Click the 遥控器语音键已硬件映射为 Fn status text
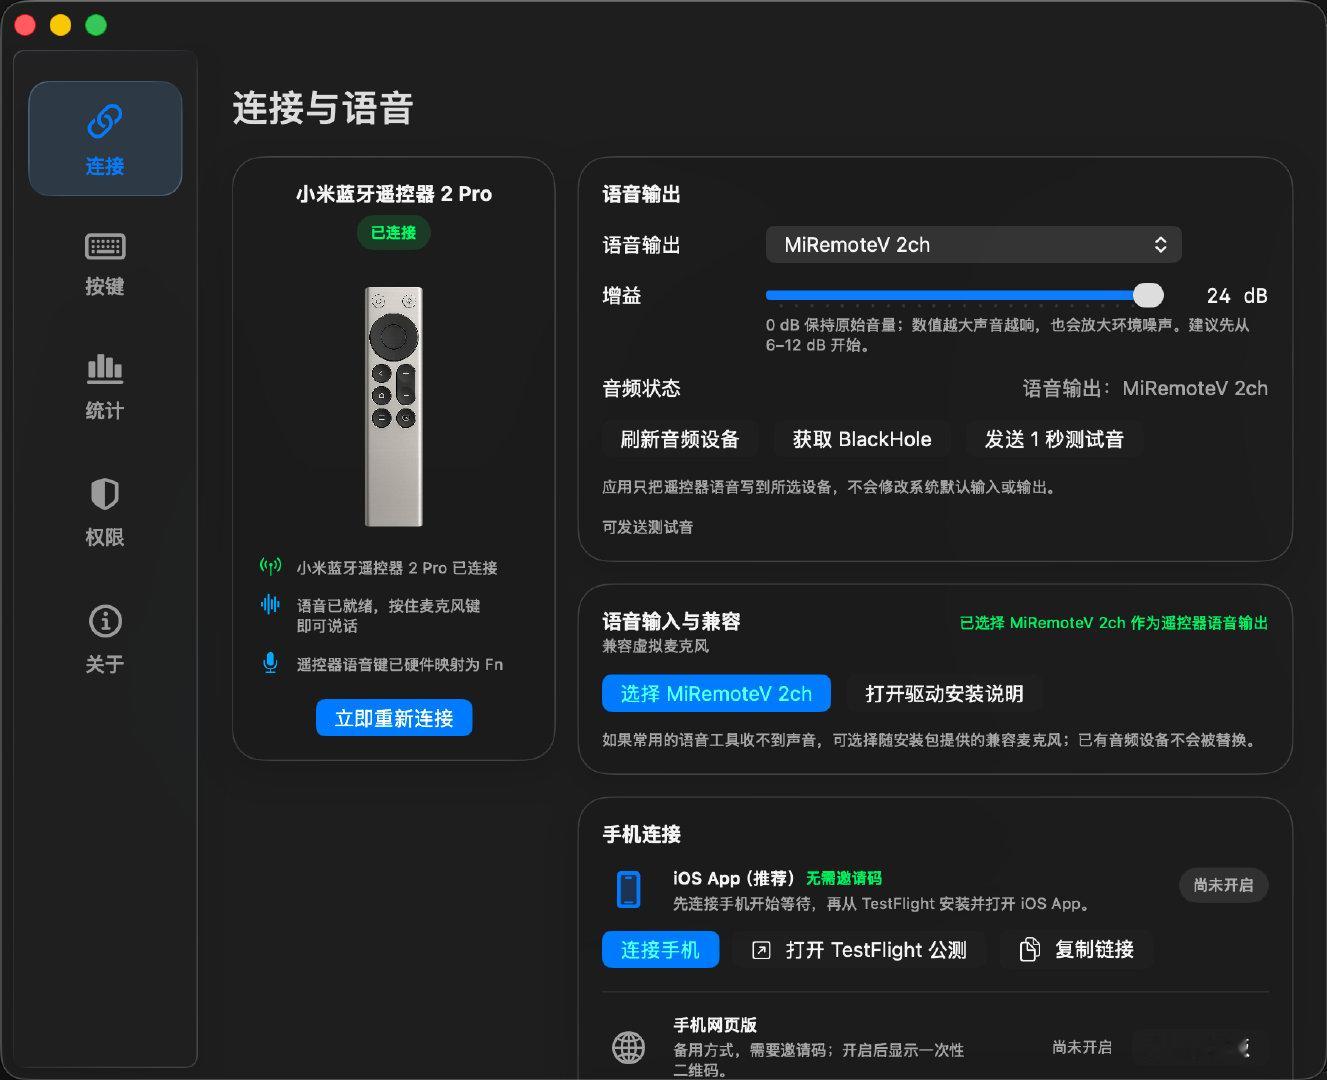Viewport: 1327px width, 1080px height. pos(400,664)
